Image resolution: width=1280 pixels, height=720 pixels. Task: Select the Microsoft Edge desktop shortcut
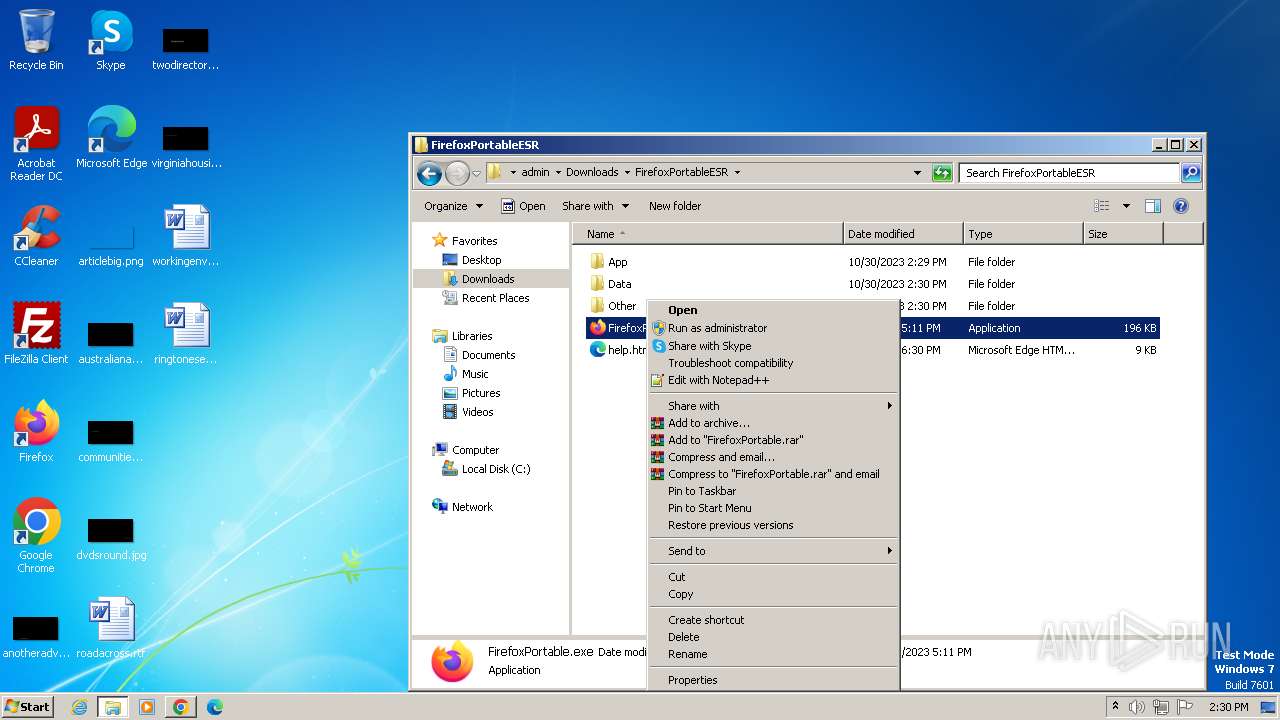coord(111,138)
